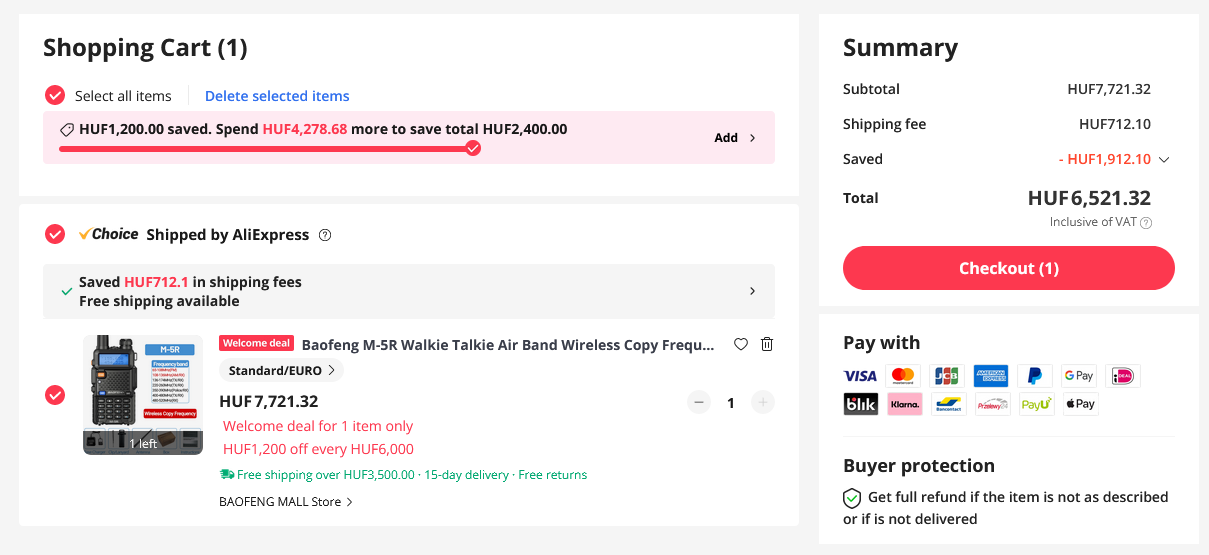Select the iDEAL payment icon

[x=1123, y=376]
